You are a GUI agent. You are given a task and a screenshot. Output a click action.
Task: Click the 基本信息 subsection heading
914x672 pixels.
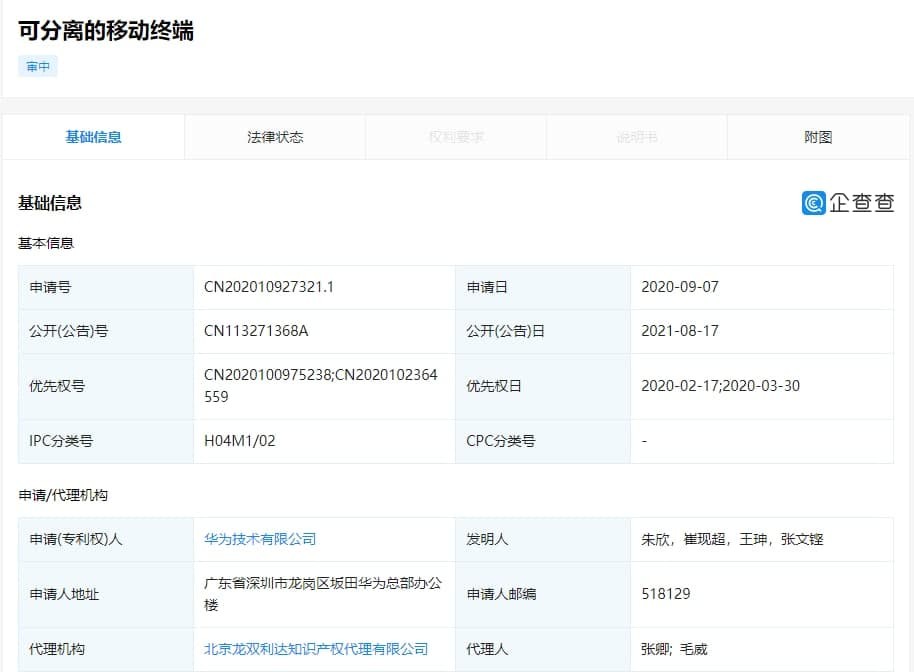[x=46, y=243]
